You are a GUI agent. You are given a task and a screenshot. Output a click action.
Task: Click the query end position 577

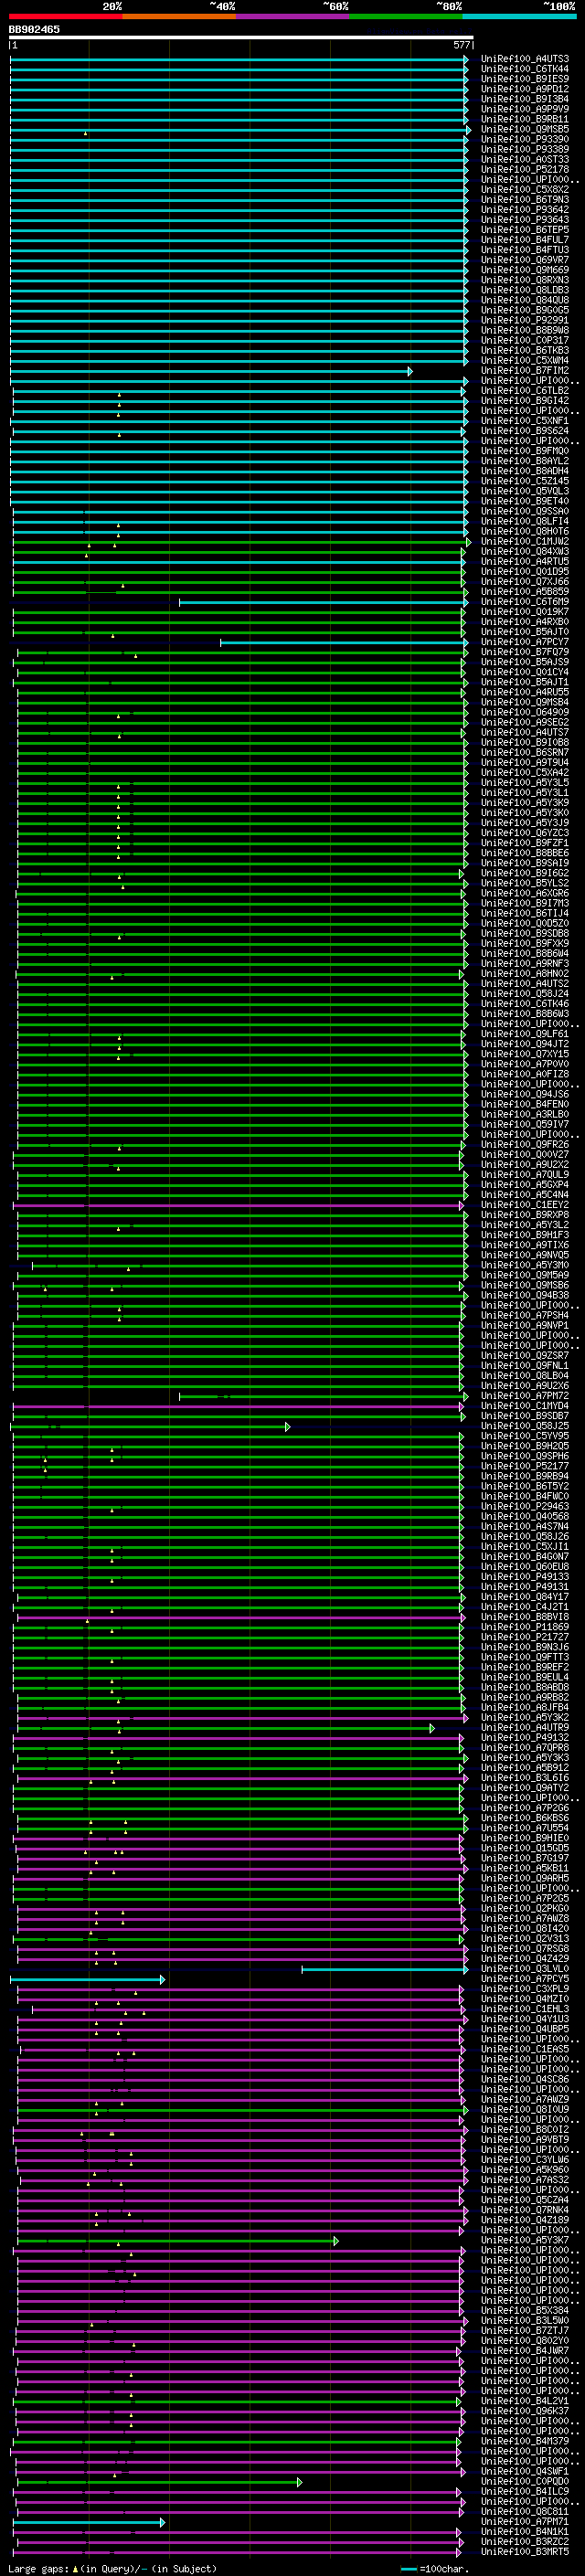(x=461, y=45)
